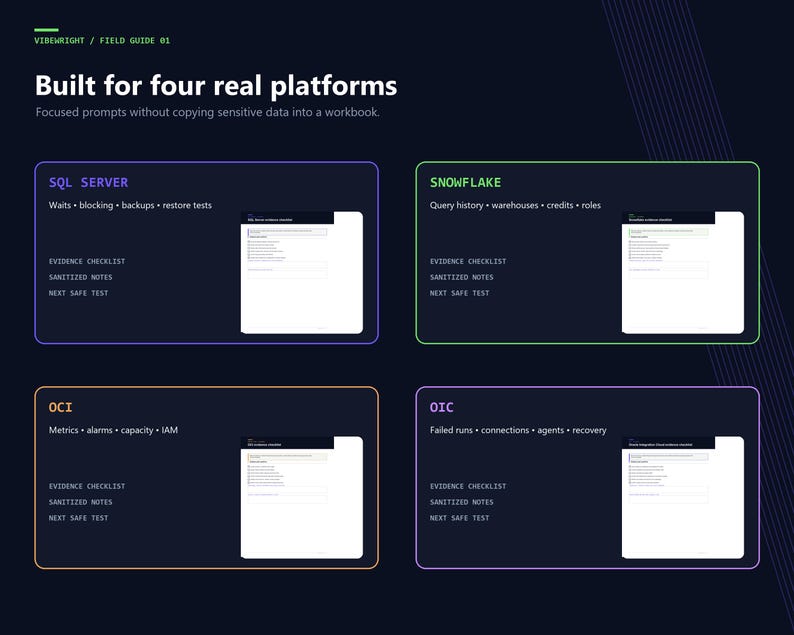Click the 'Built for four real platforms' title

pos(216,86)
